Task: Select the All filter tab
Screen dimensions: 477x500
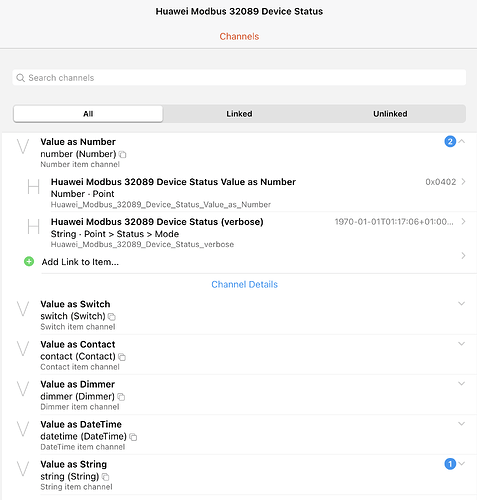Action: click(x=88, y=114)
